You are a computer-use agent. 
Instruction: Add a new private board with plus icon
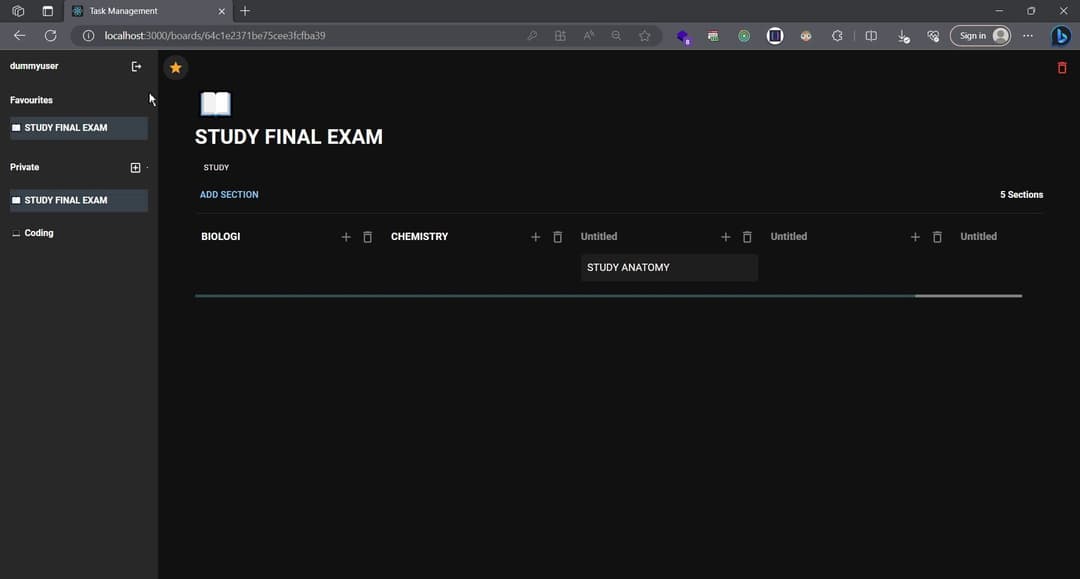(x=136, y=167)
